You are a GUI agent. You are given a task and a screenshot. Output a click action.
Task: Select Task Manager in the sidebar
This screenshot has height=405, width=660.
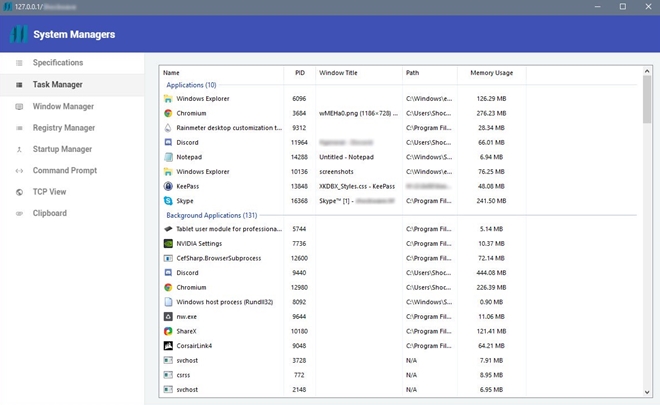[72, 85]
